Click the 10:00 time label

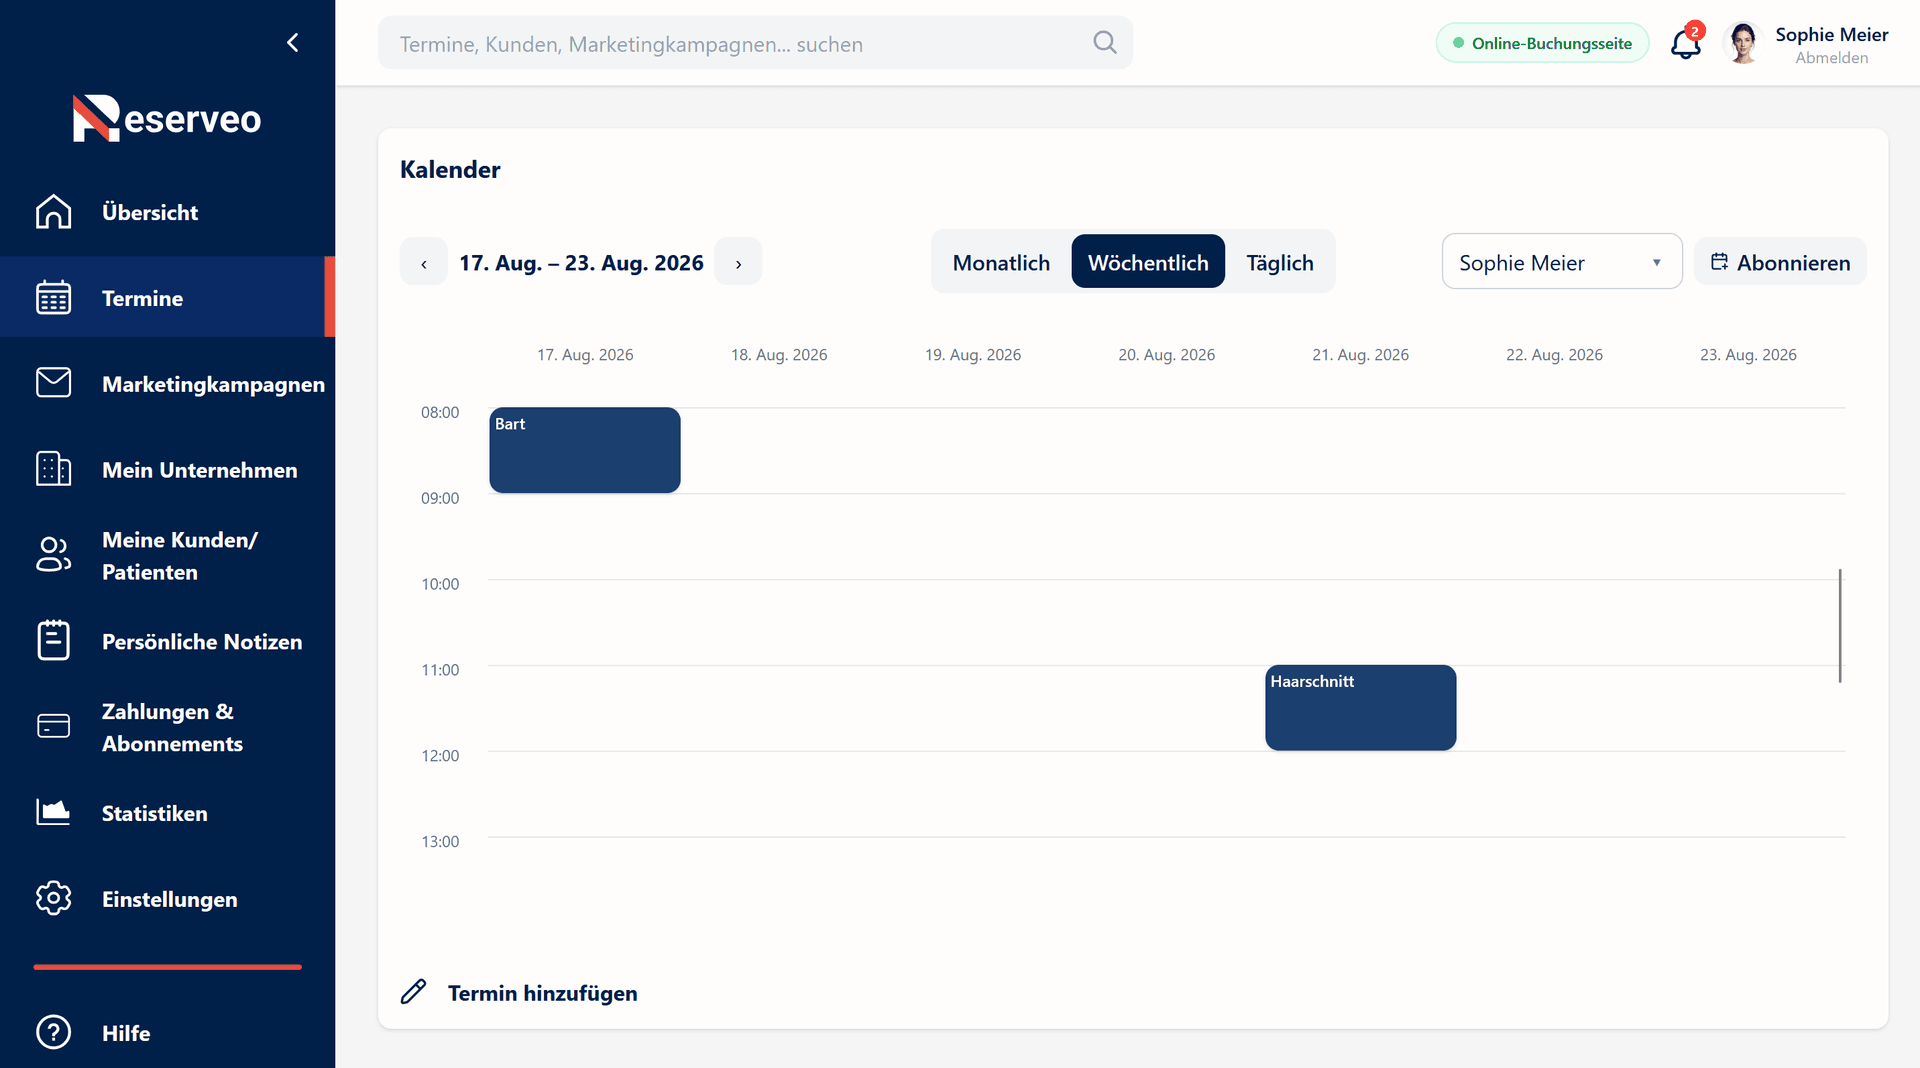(440, 584)
